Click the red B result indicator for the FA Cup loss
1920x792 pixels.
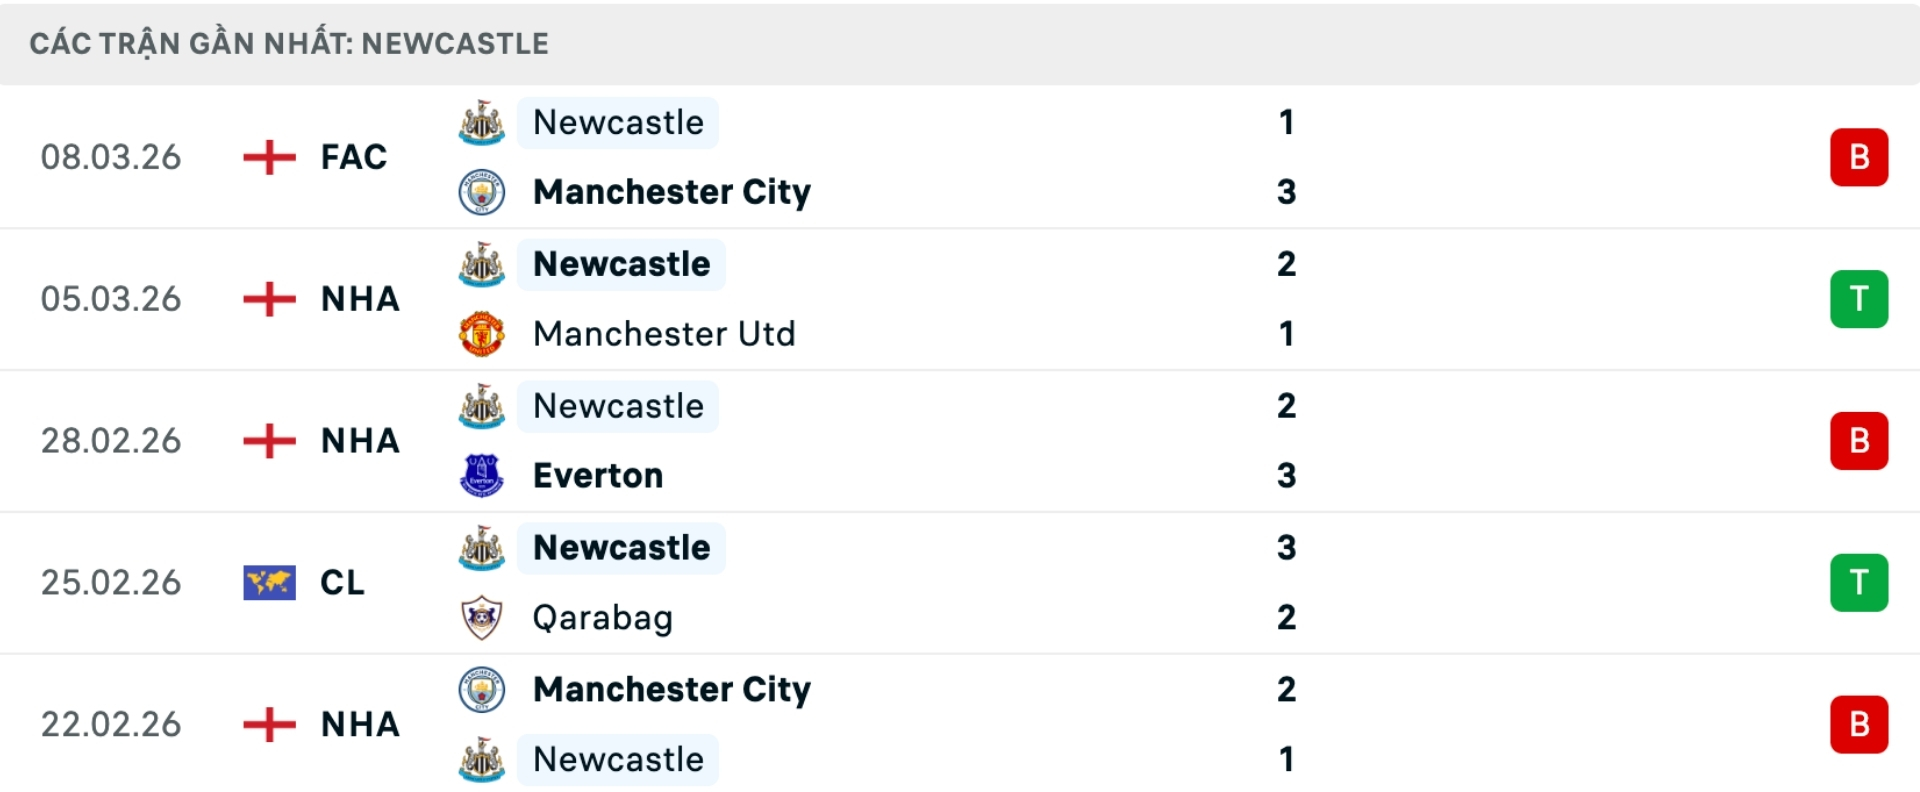1859,157
